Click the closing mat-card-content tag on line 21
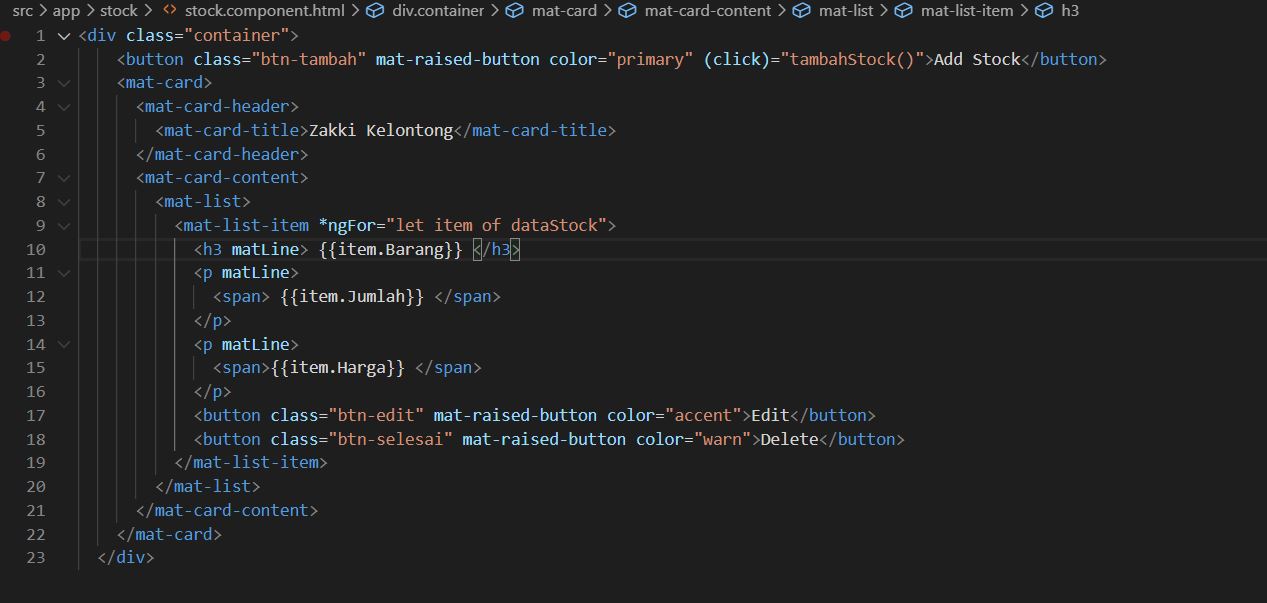Image resolution: width=1267 pixels, height=603 pixels. pos(227,510)
